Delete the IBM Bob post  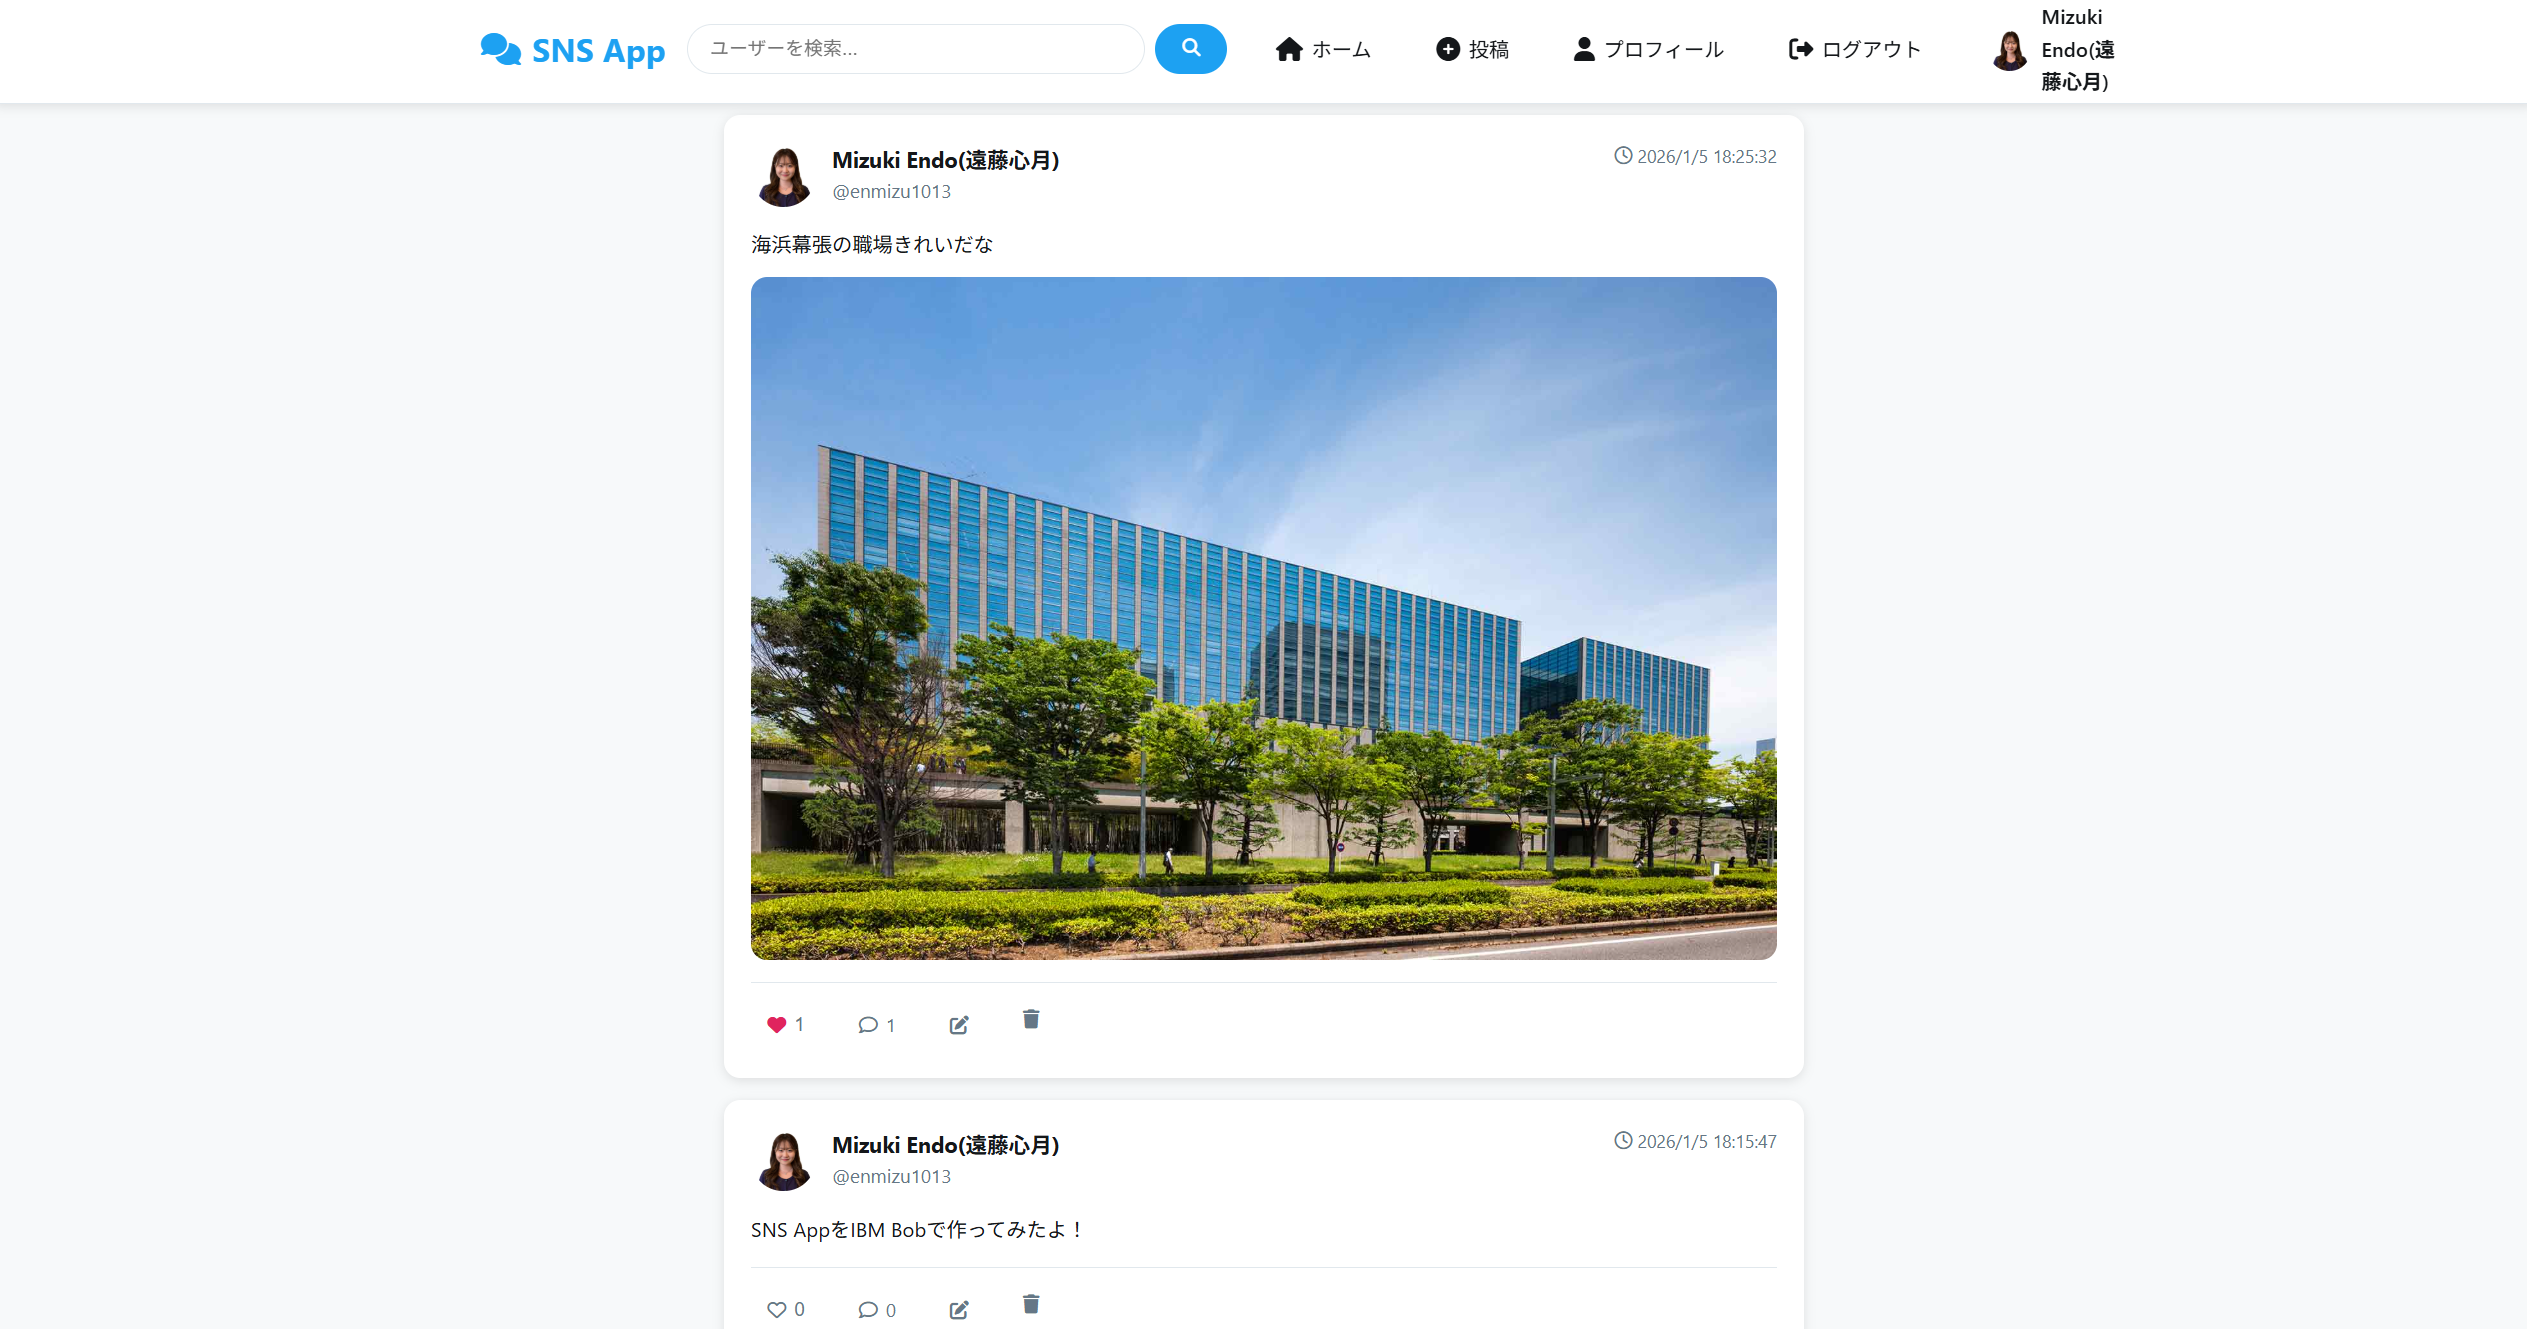[x=1031, y=1304]
